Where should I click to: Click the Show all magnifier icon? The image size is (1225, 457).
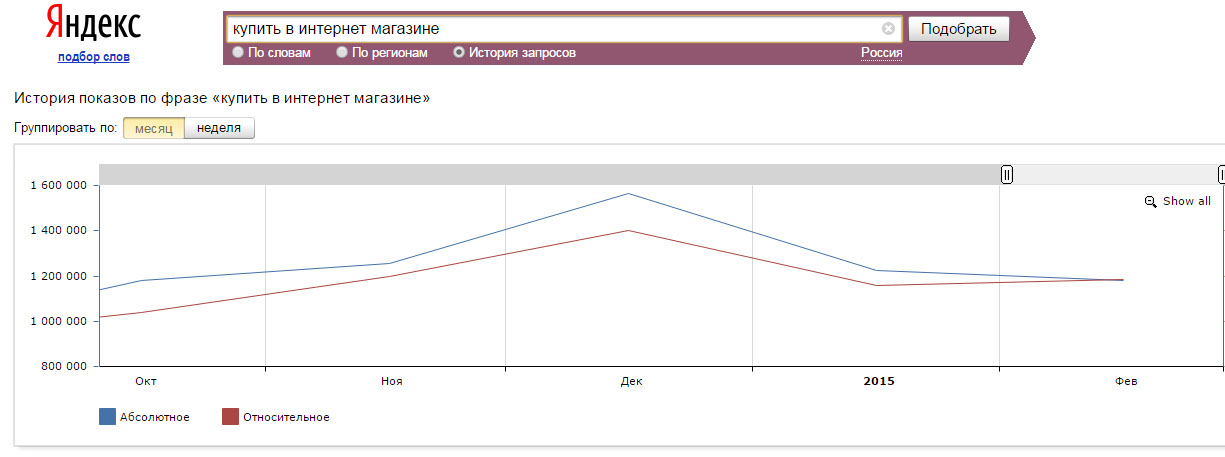[1150, 202]
